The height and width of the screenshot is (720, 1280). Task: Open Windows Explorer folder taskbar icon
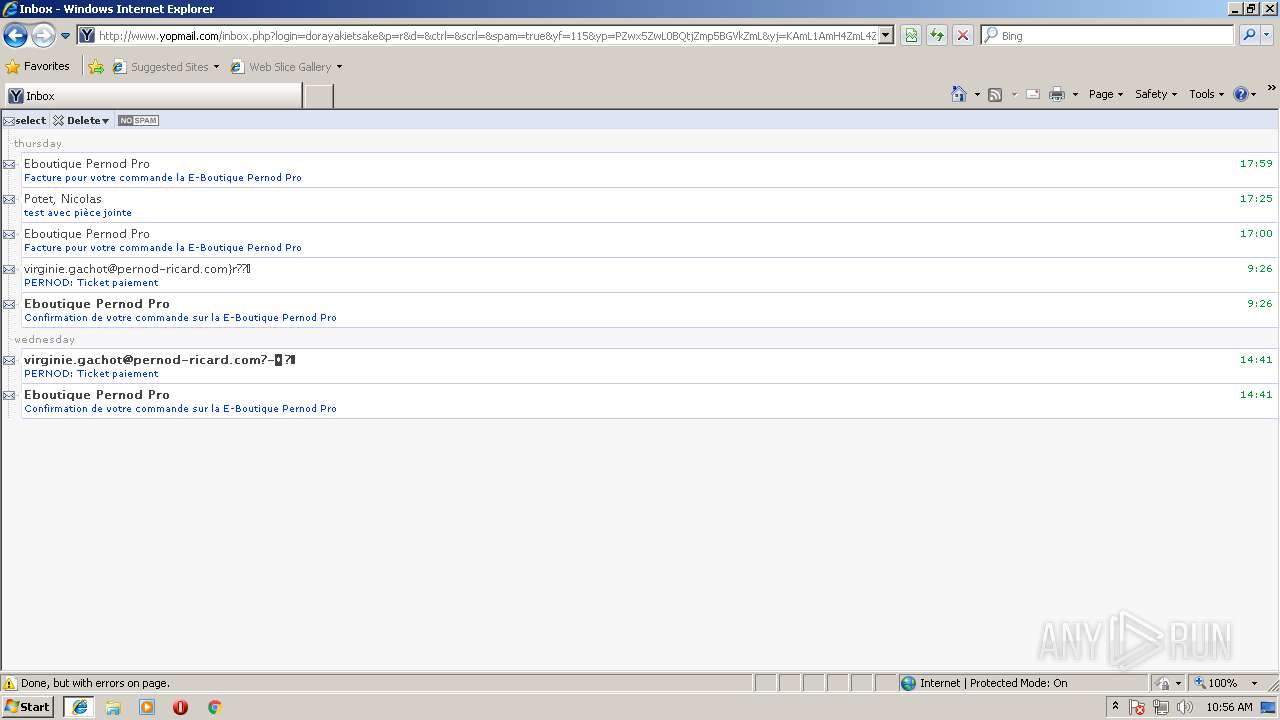click(113, 707)
